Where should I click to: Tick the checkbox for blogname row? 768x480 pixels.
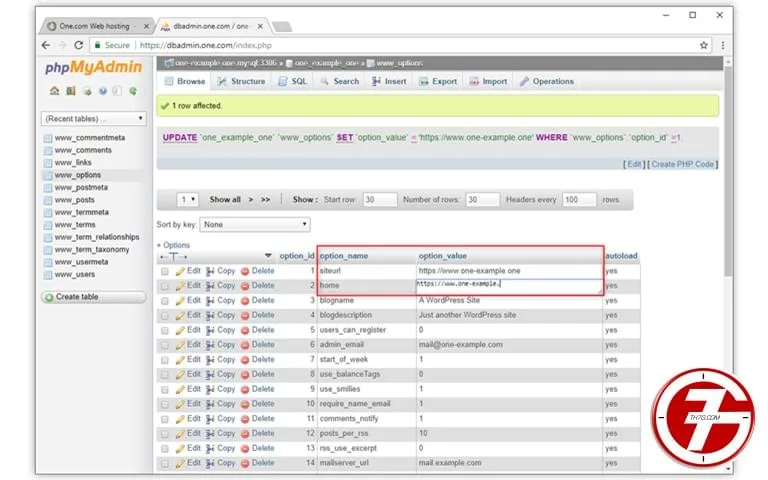pos(165,301)
